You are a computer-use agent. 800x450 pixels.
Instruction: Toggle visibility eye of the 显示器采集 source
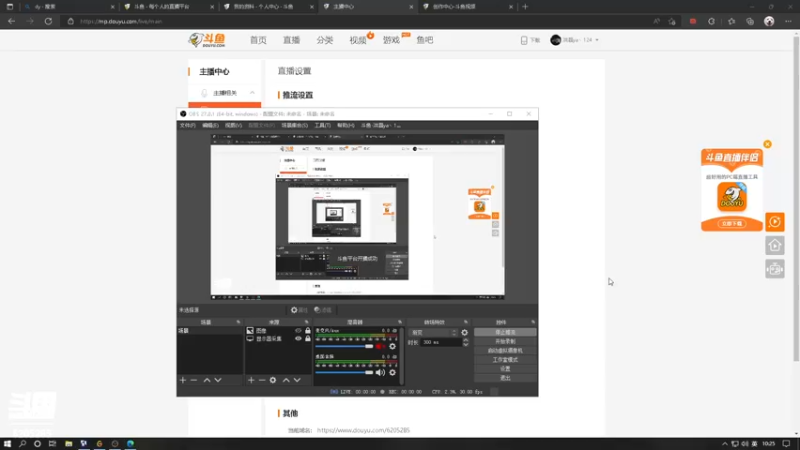298,338
